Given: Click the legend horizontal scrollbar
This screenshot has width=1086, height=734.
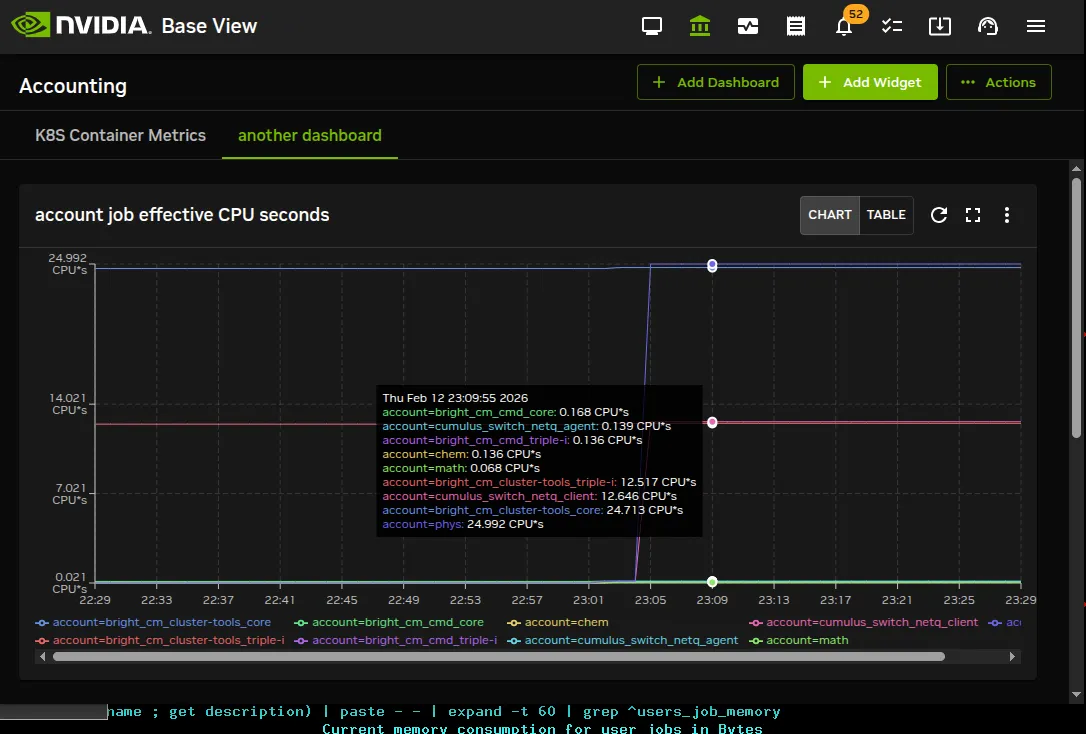Looking at the screenshot, I should (x=499, y=656).
